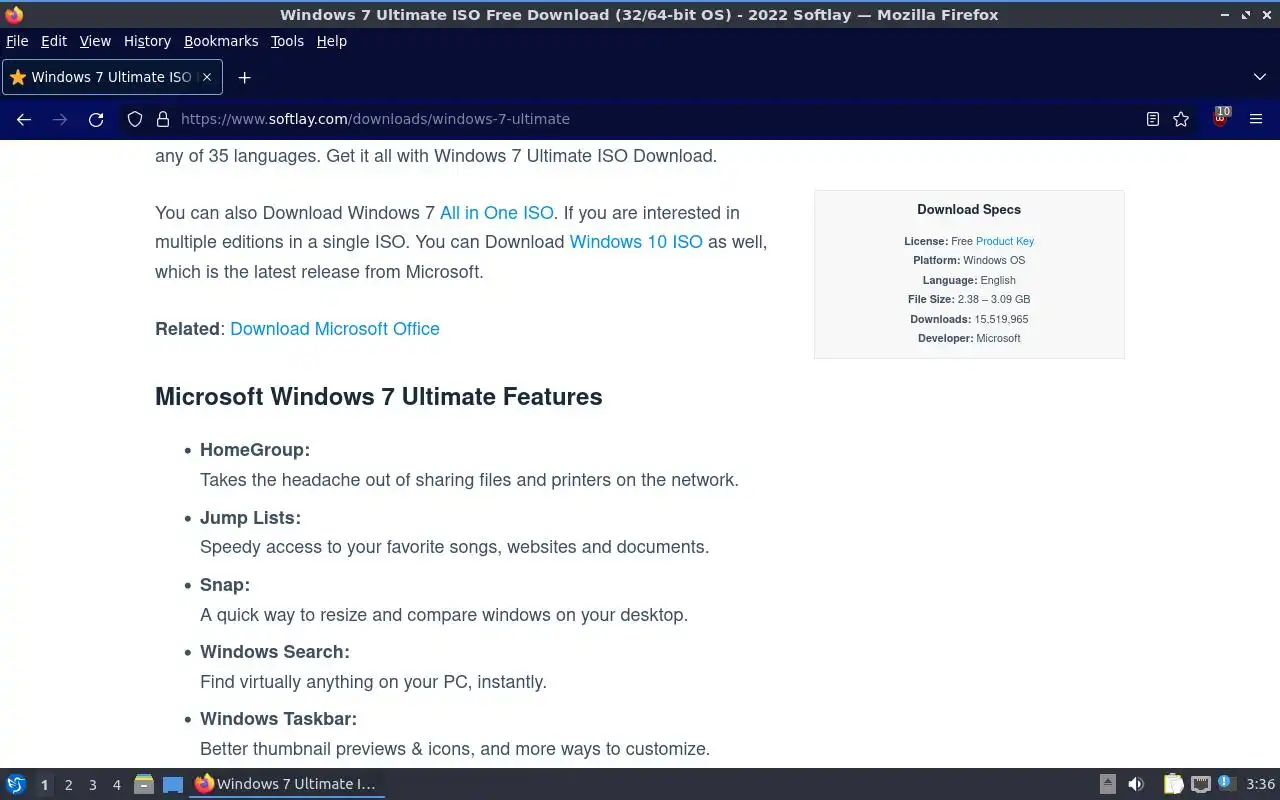Click the Download Specs heading

(x=969, y=210)
